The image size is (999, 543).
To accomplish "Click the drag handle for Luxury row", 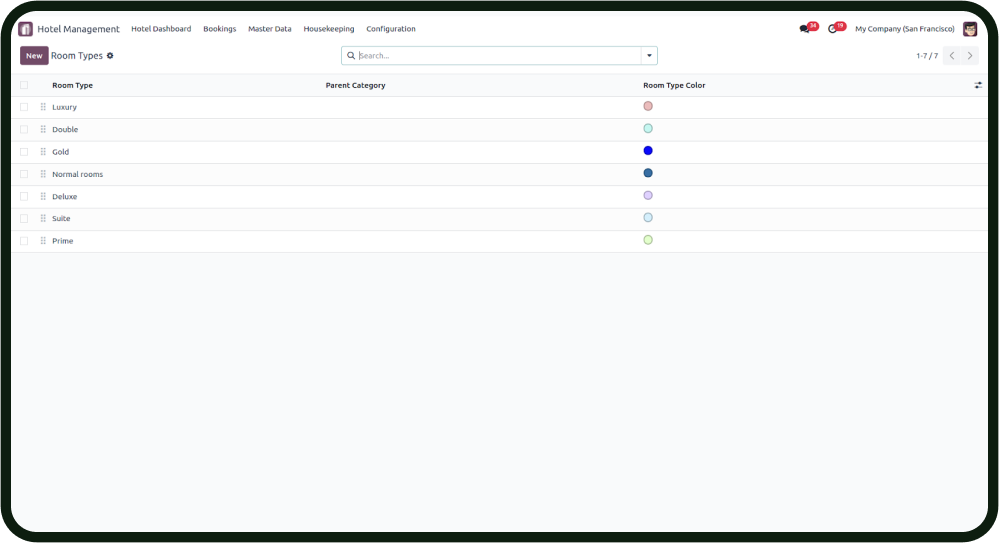I will point(43,107).
